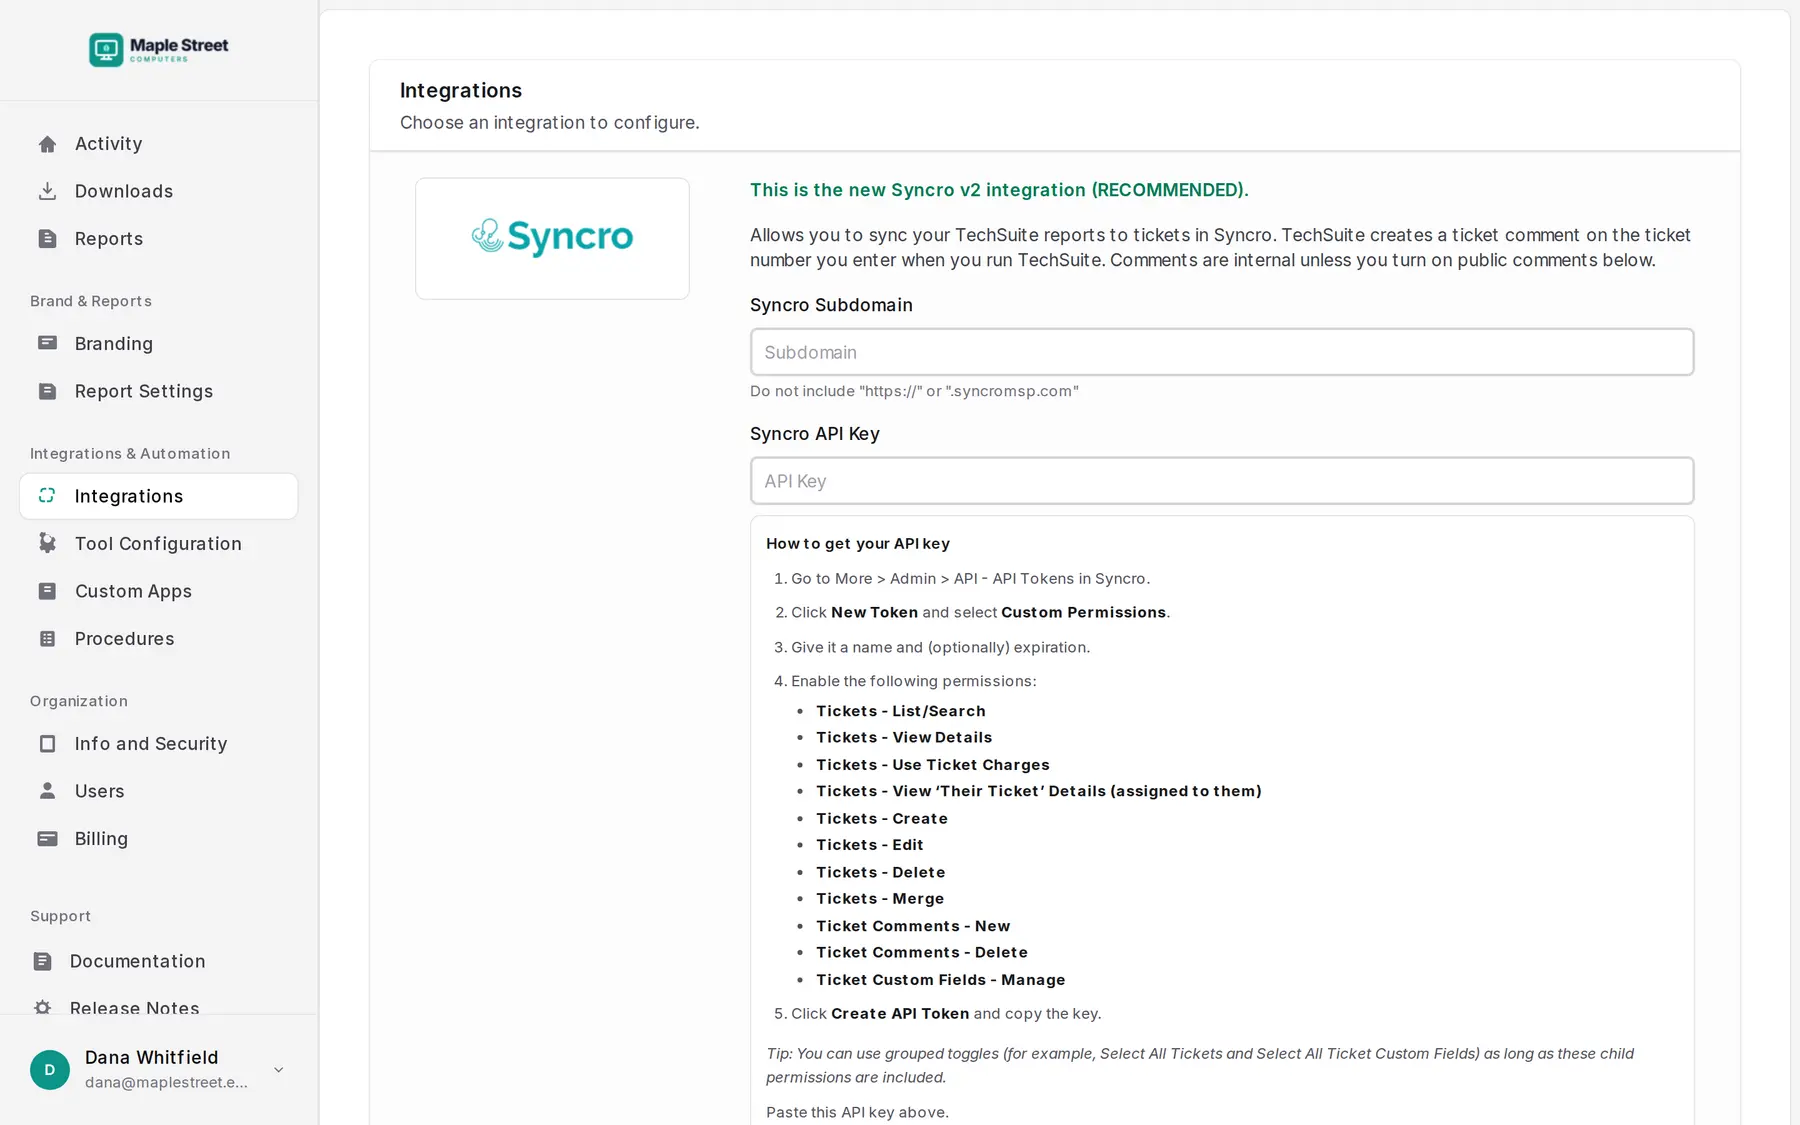Focus the Syncro API Key field

[x=1222, y=481]
